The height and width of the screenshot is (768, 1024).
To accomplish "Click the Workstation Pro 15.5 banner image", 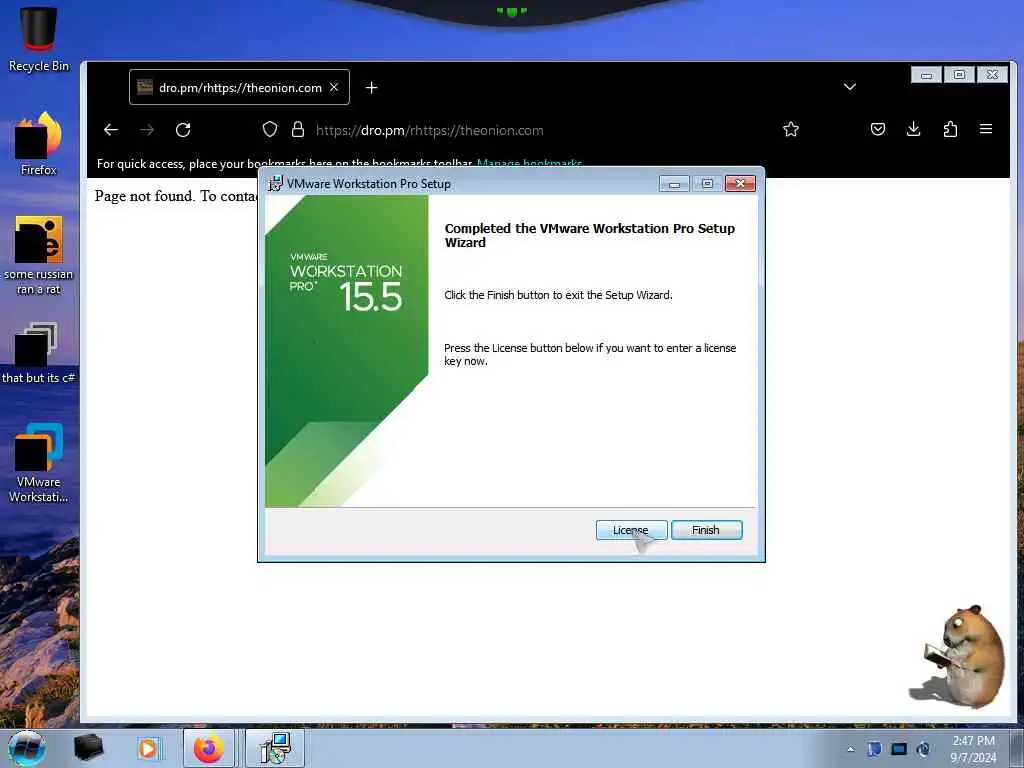I will coord(347,351).
